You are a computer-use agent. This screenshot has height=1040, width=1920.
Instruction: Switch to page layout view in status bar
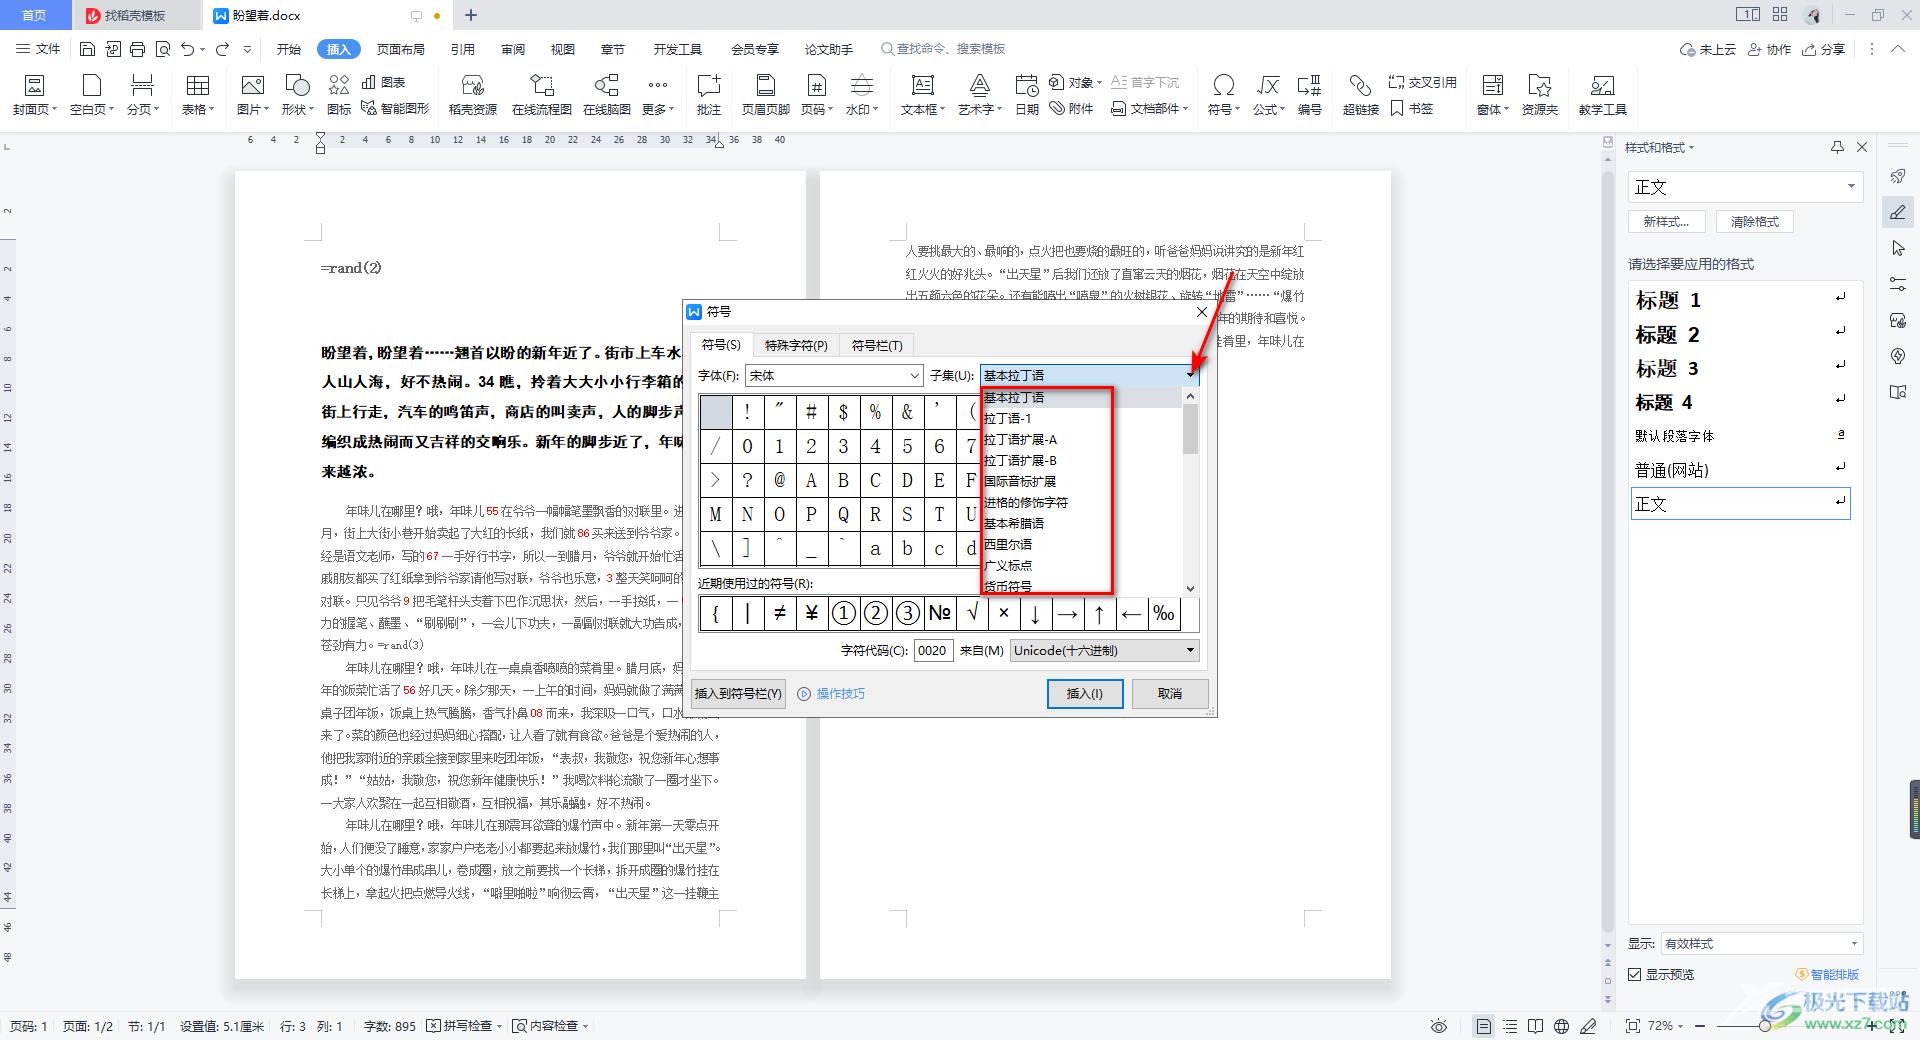click(1484, 1026)
